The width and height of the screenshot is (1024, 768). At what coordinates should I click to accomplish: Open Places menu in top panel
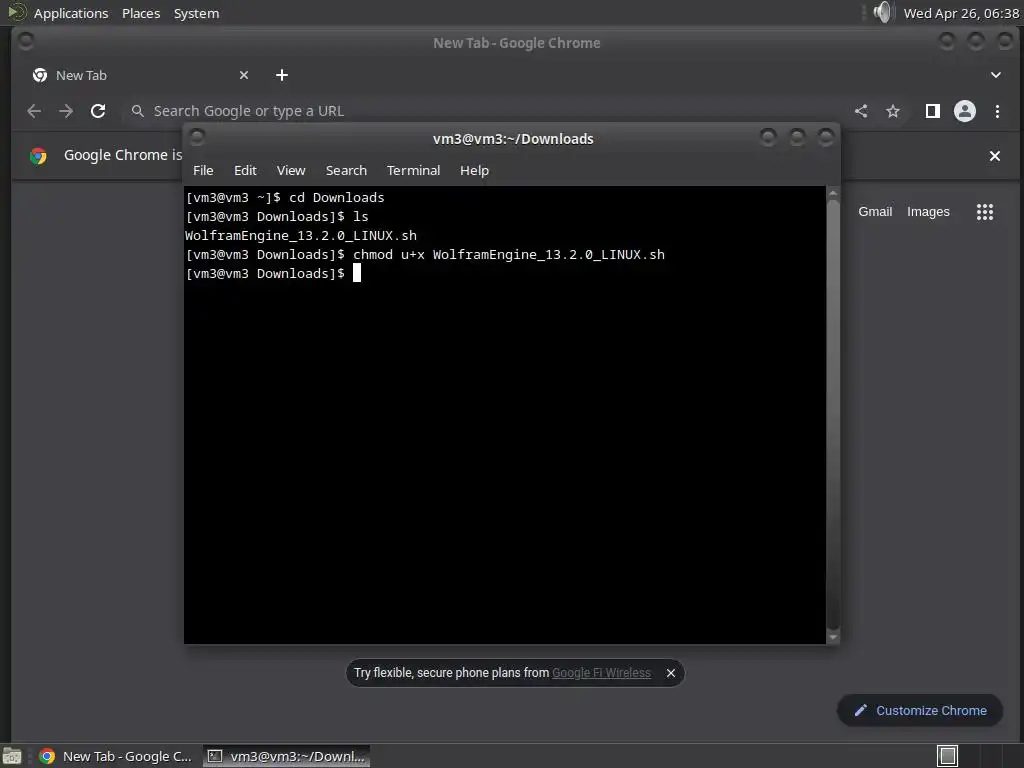pos(141,13)
